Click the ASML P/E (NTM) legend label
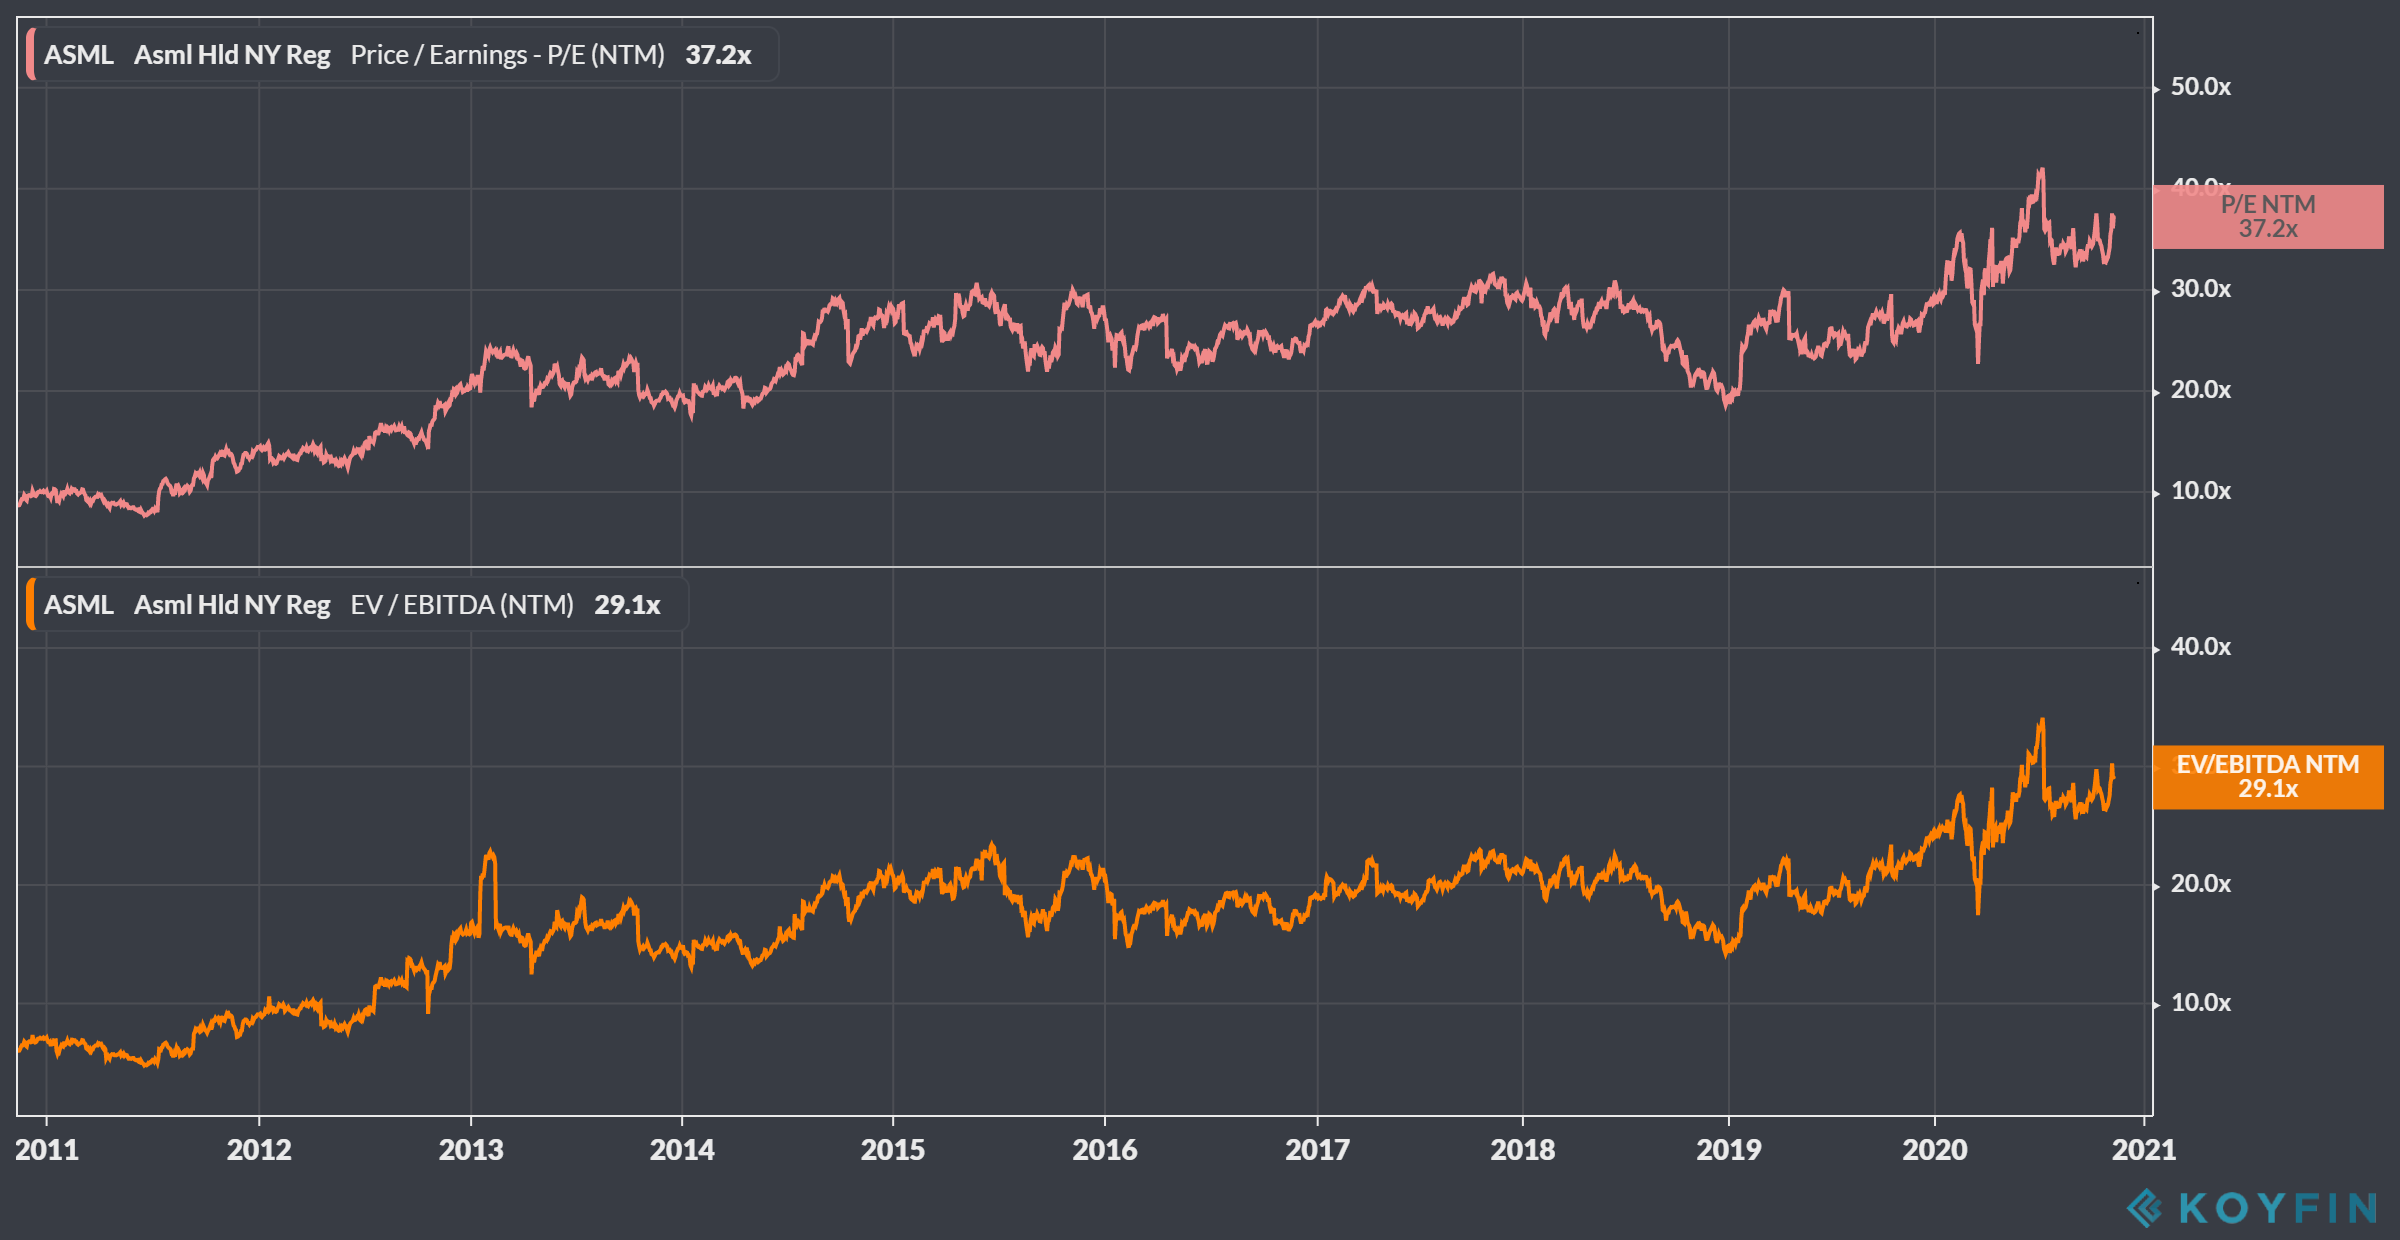The image size is (2400, 1240). click(x=402, y=55)
